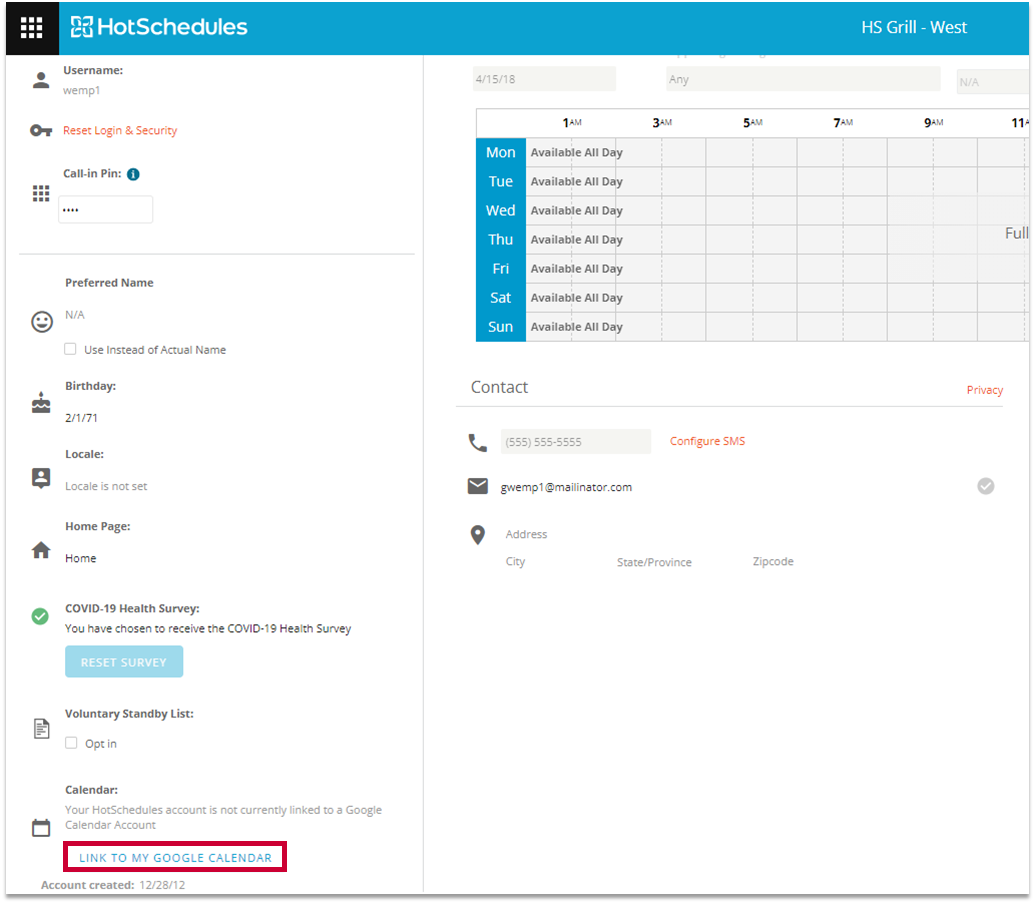The width and height of the screenshot is (1035, 904).
Task: Enable Use Instead of Actual Name
Action: tap(71, 350)
